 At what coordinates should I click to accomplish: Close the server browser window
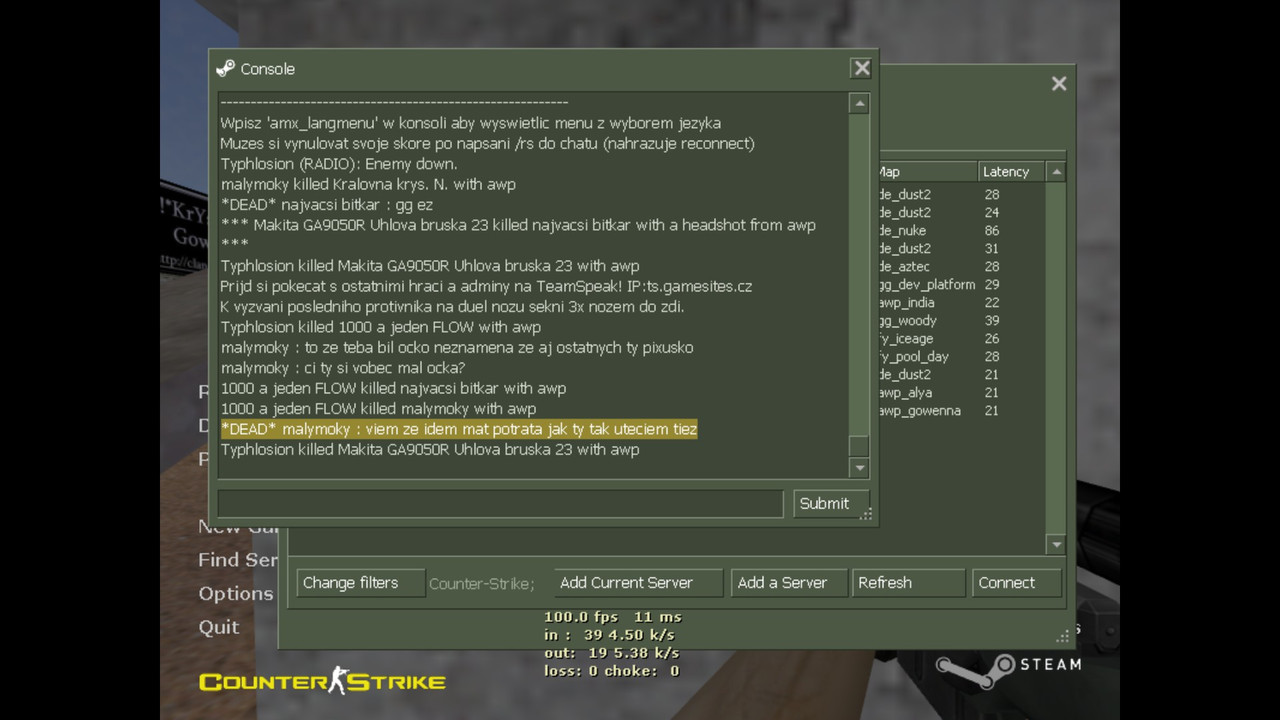tap(1059, 84)
